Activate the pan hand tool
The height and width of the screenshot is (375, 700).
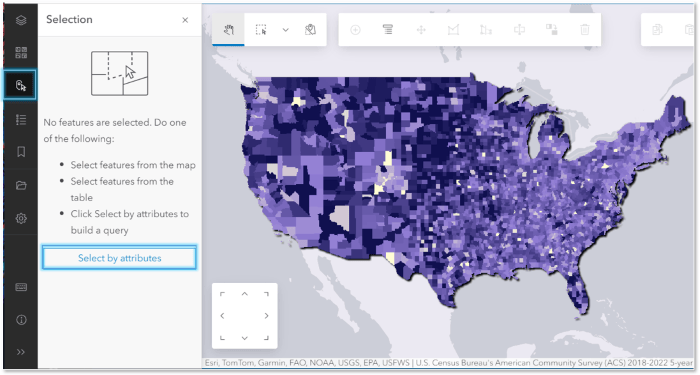point(229,30)
